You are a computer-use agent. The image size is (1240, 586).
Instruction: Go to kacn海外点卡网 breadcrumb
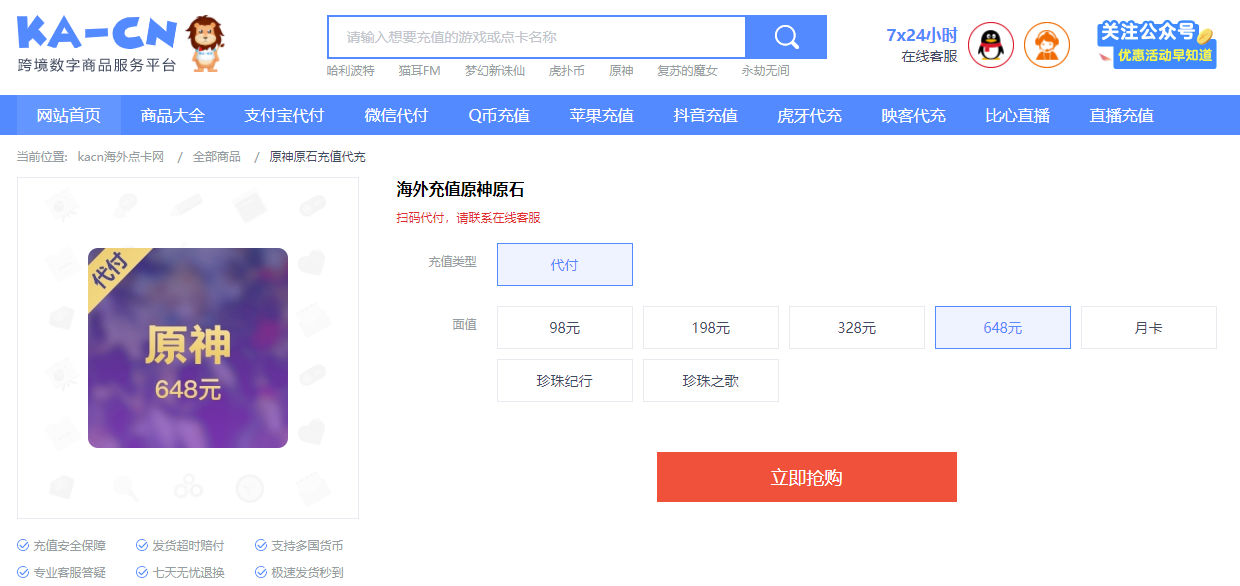pyautogui.click(x=121, y=157)
